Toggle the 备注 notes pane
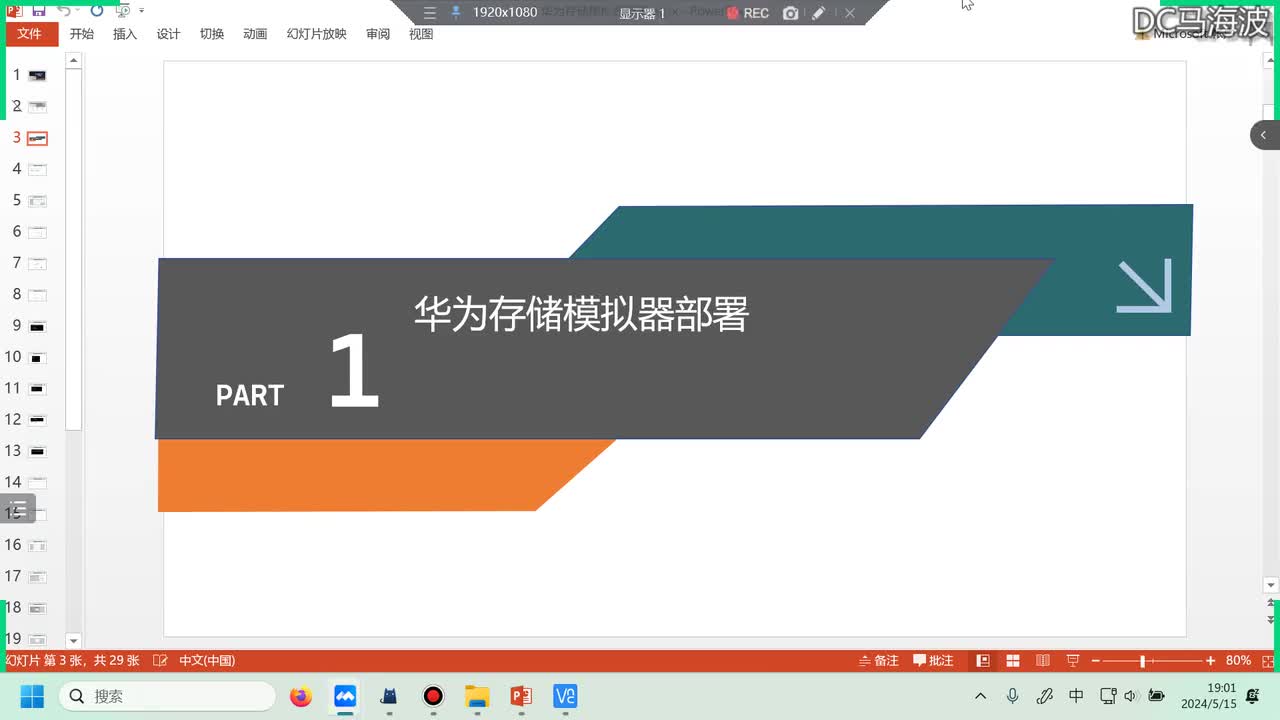This screenshot has width=1280, height=720. pos(879,661)
